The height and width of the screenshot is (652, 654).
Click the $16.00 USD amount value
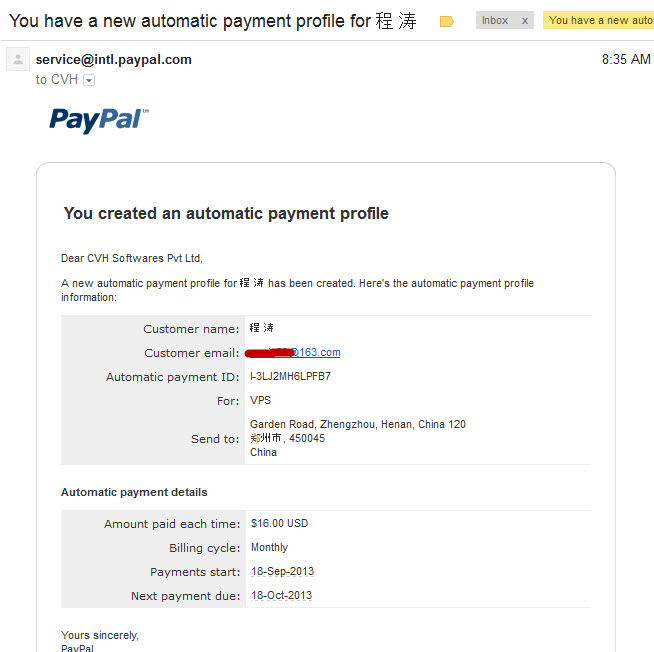[x=279, y=523]
